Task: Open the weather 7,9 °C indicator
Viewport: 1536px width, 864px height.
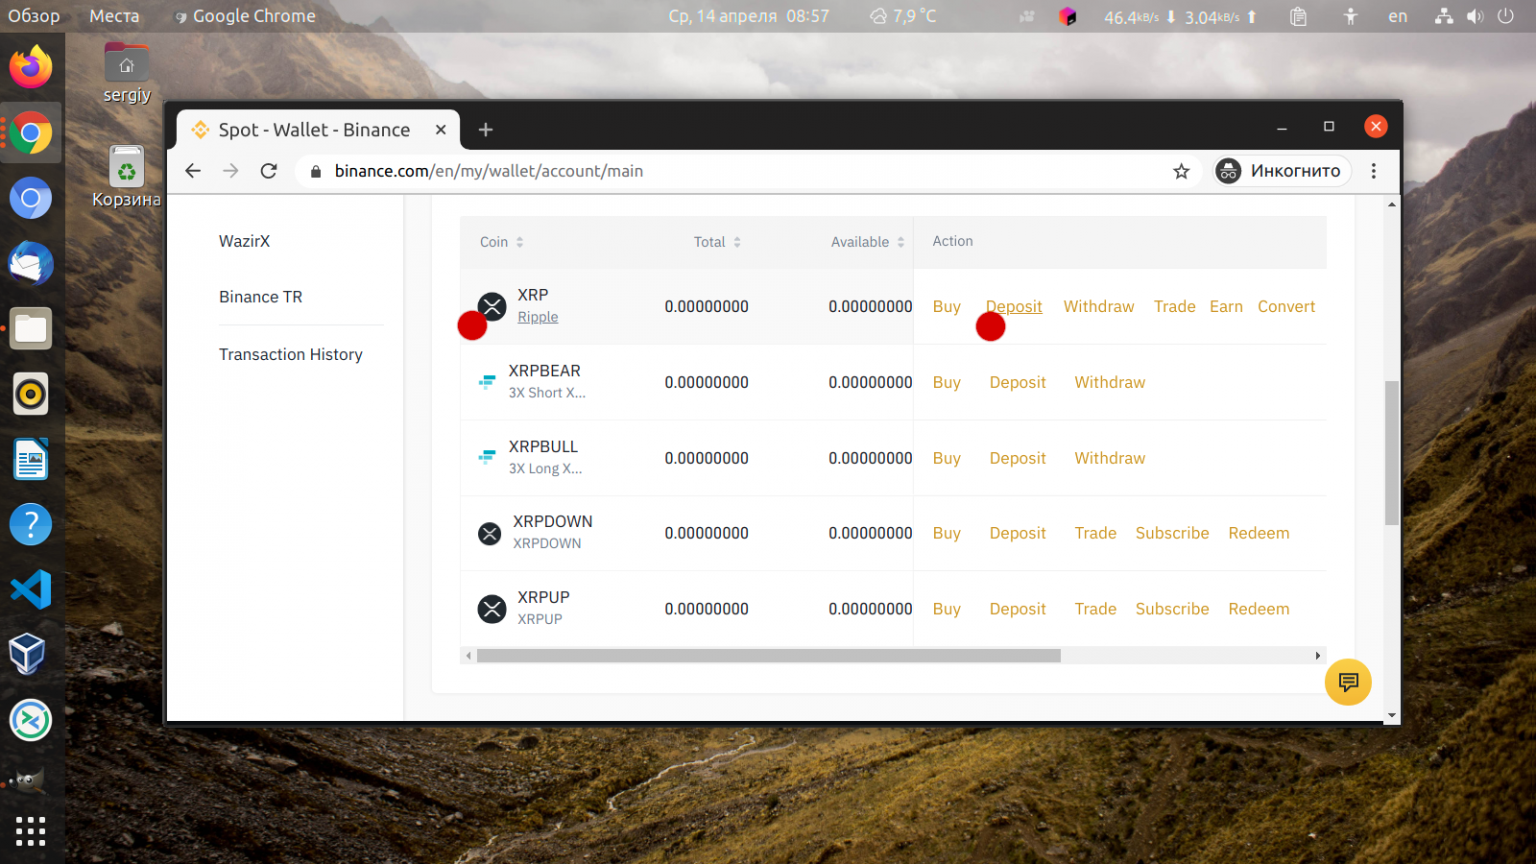Action: click(903, 16)
